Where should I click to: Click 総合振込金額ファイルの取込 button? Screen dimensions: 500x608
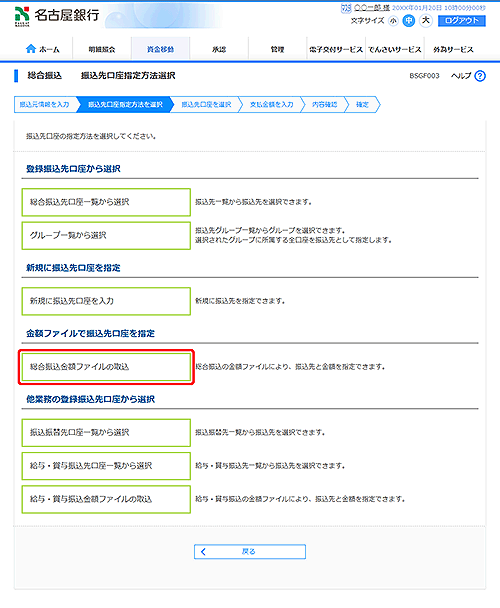[x=106, y=367]
